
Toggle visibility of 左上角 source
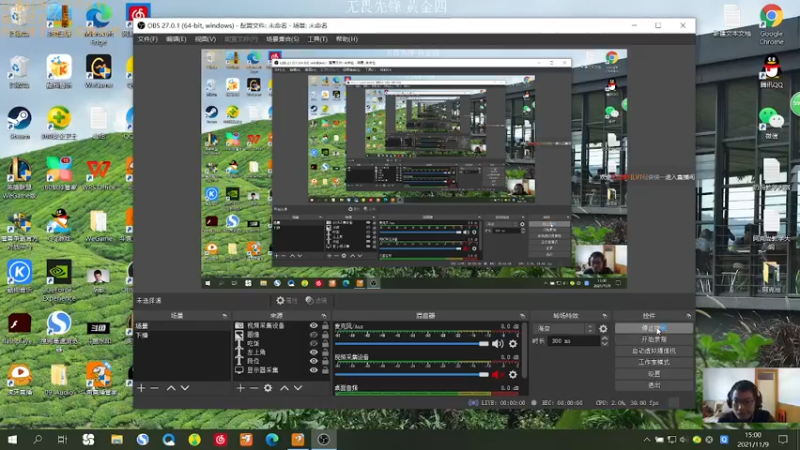point(314,352)
